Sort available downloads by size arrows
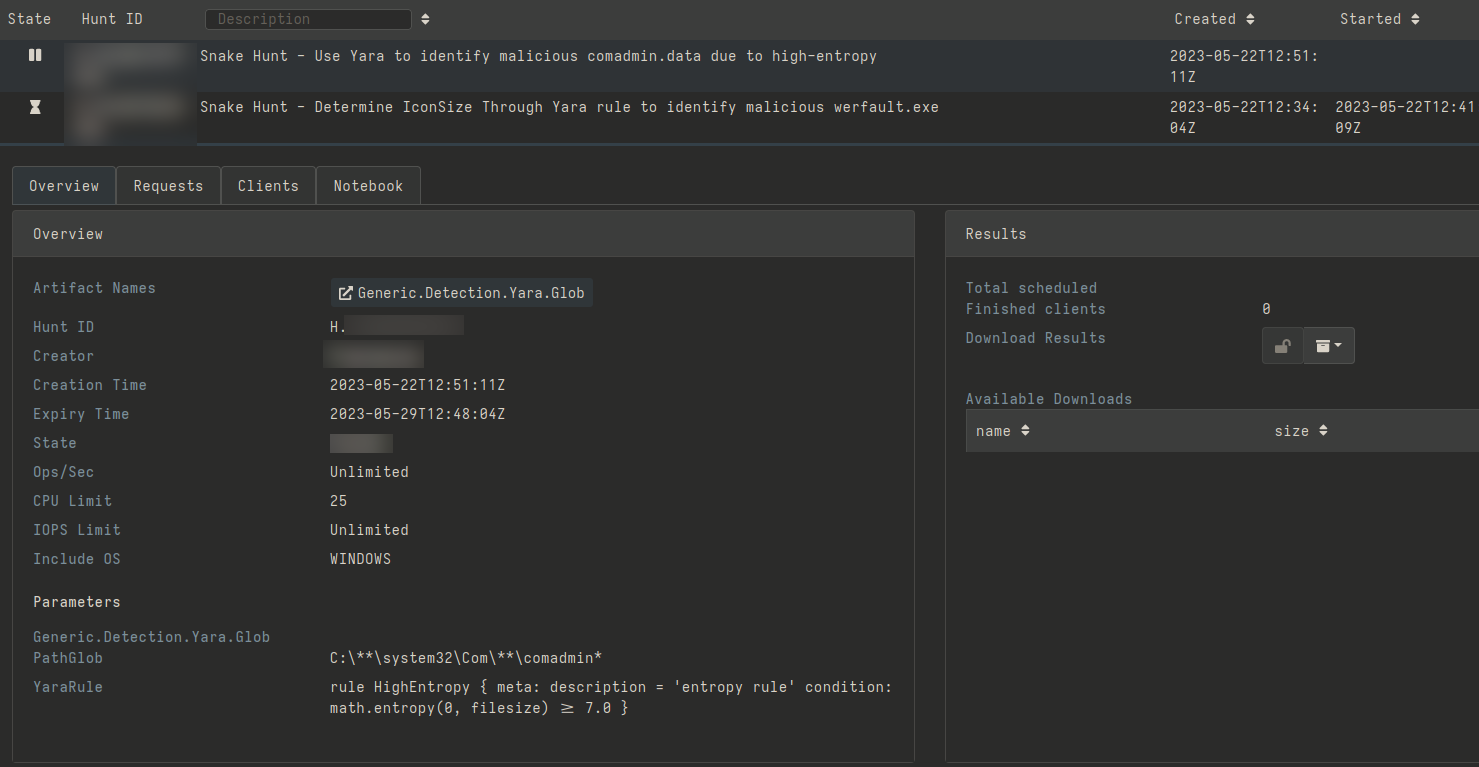Viewport: 1479px width, 767px height. pos(1323,431)
